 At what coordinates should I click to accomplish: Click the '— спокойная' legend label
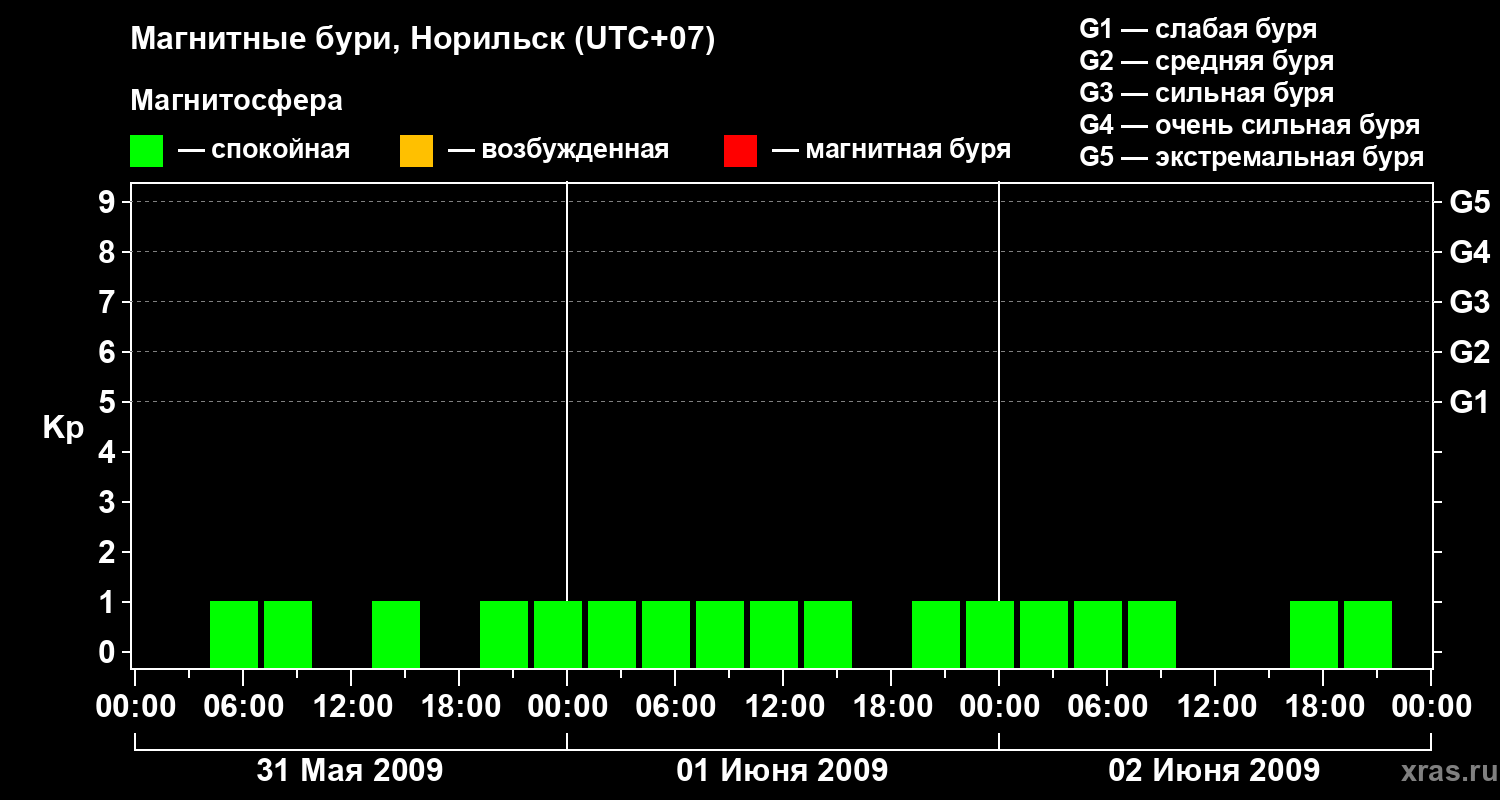264,150
